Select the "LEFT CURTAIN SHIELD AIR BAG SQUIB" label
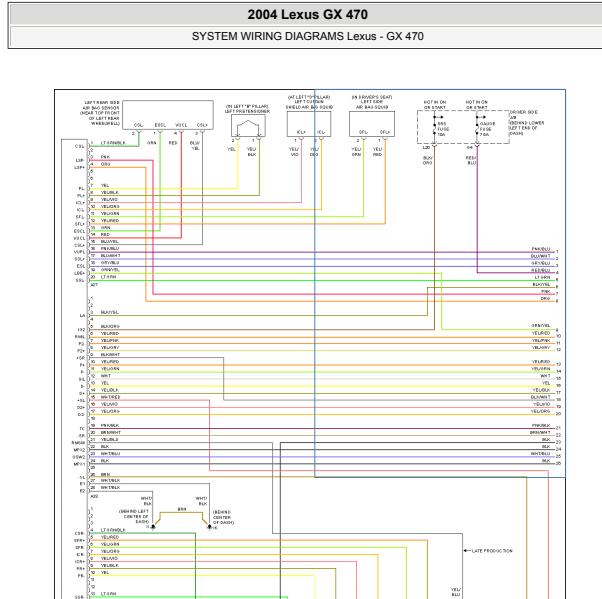The width and height of the screenshot is (602, 599). (x=309, y=104)
